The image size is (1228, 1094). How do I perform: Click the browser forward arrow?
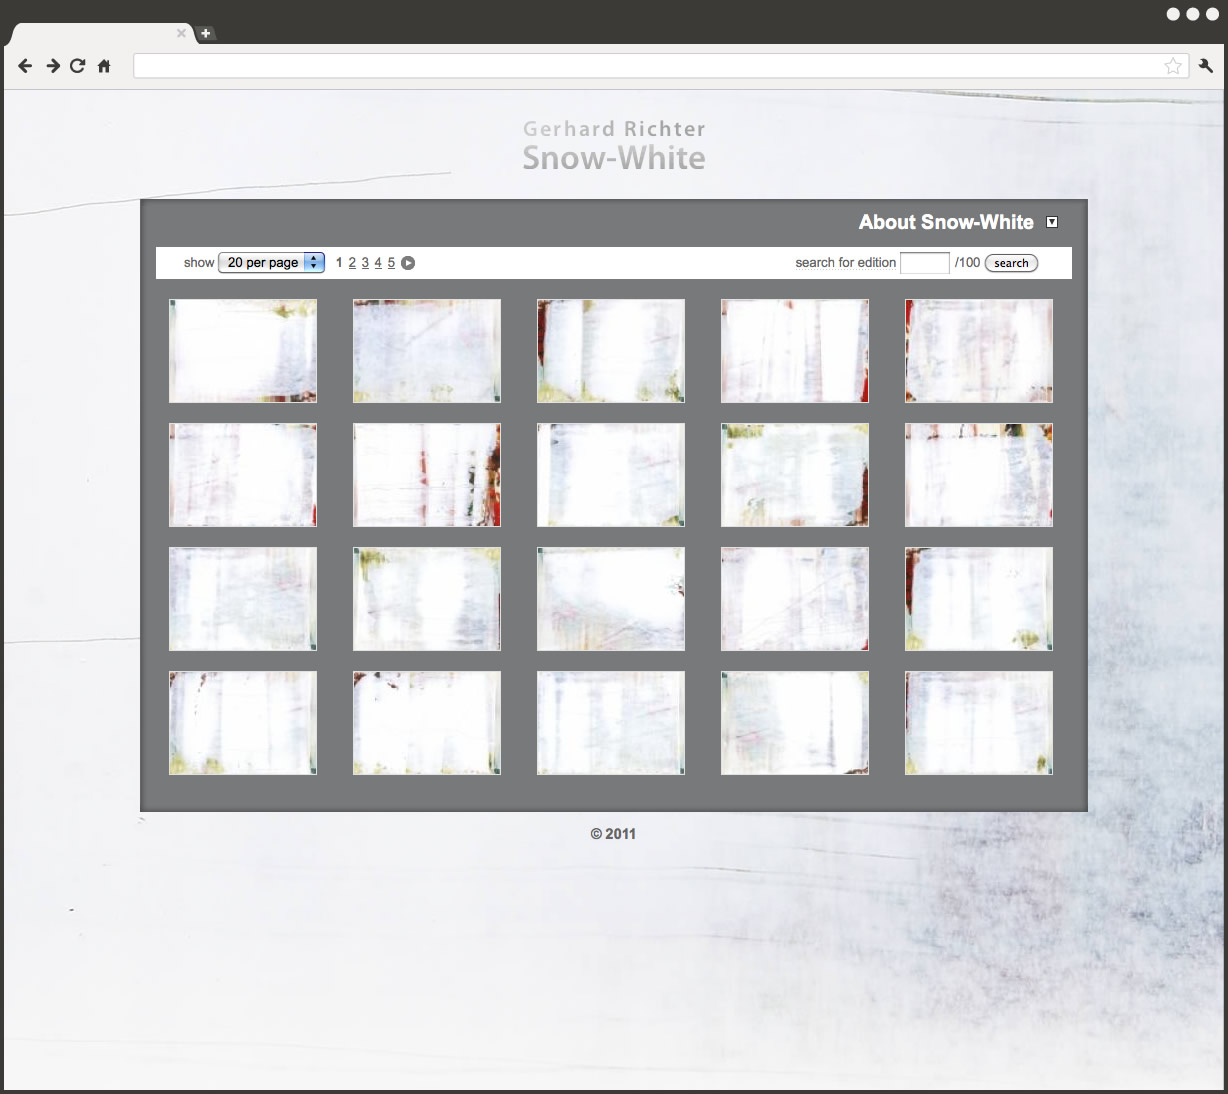53,66
